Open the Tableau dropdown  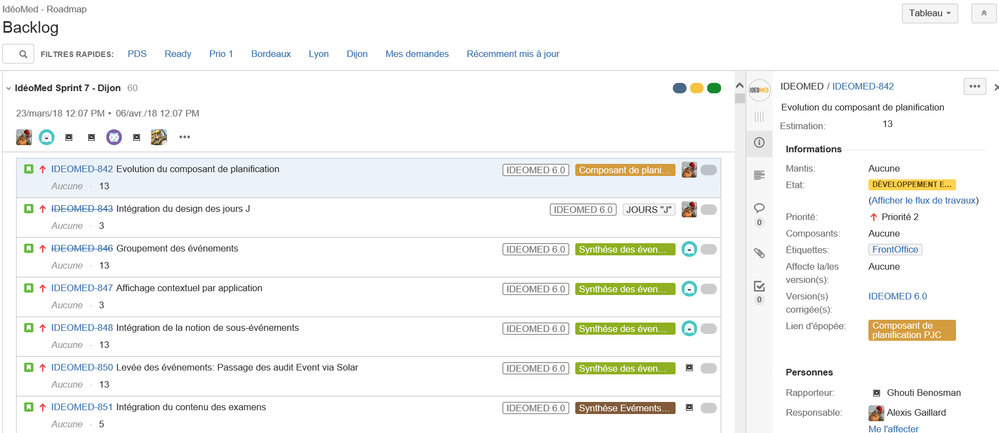(x=930, y=13)
